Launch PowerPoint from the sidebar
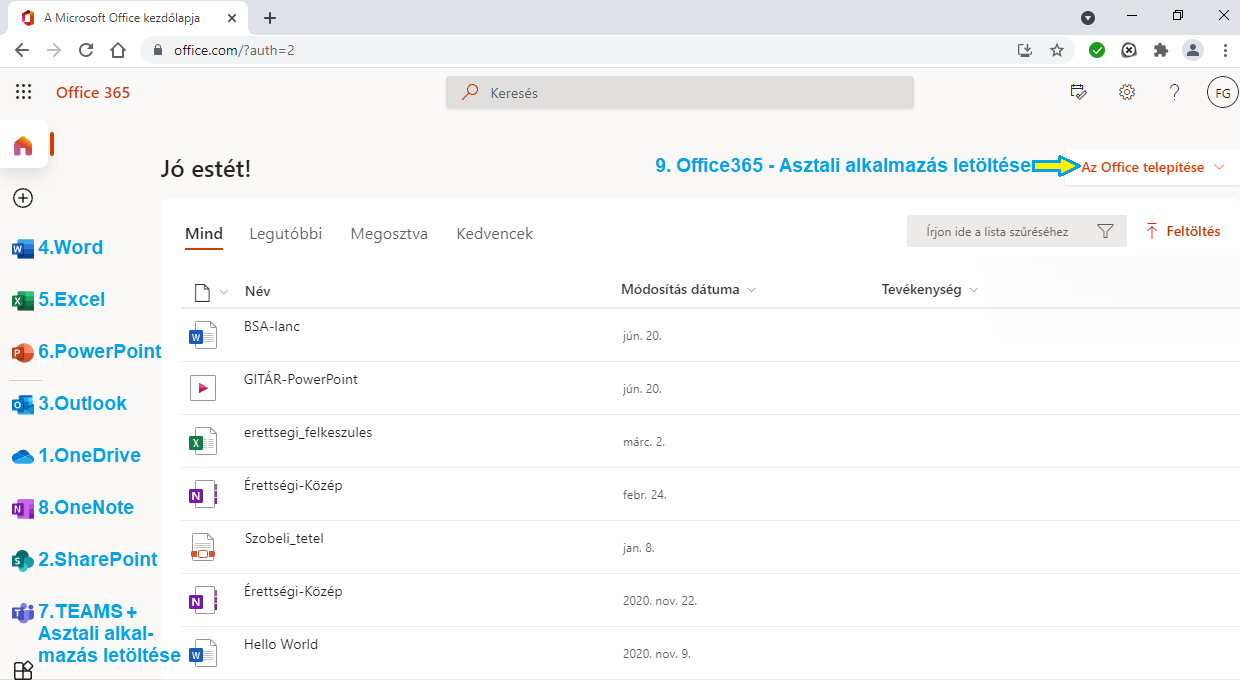This screenshot has height=680, width=1240. tap(22, 351)
